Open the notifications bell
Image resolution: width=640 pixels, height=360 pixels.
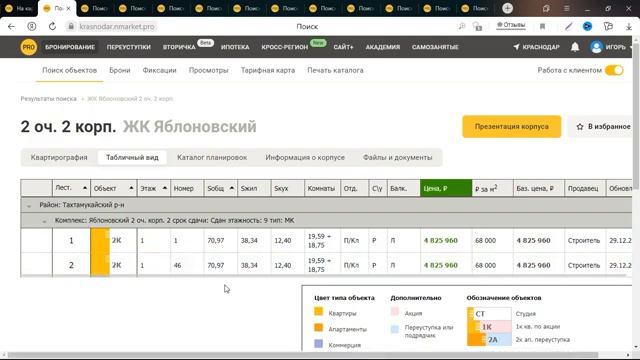click(x=575, y=47)
